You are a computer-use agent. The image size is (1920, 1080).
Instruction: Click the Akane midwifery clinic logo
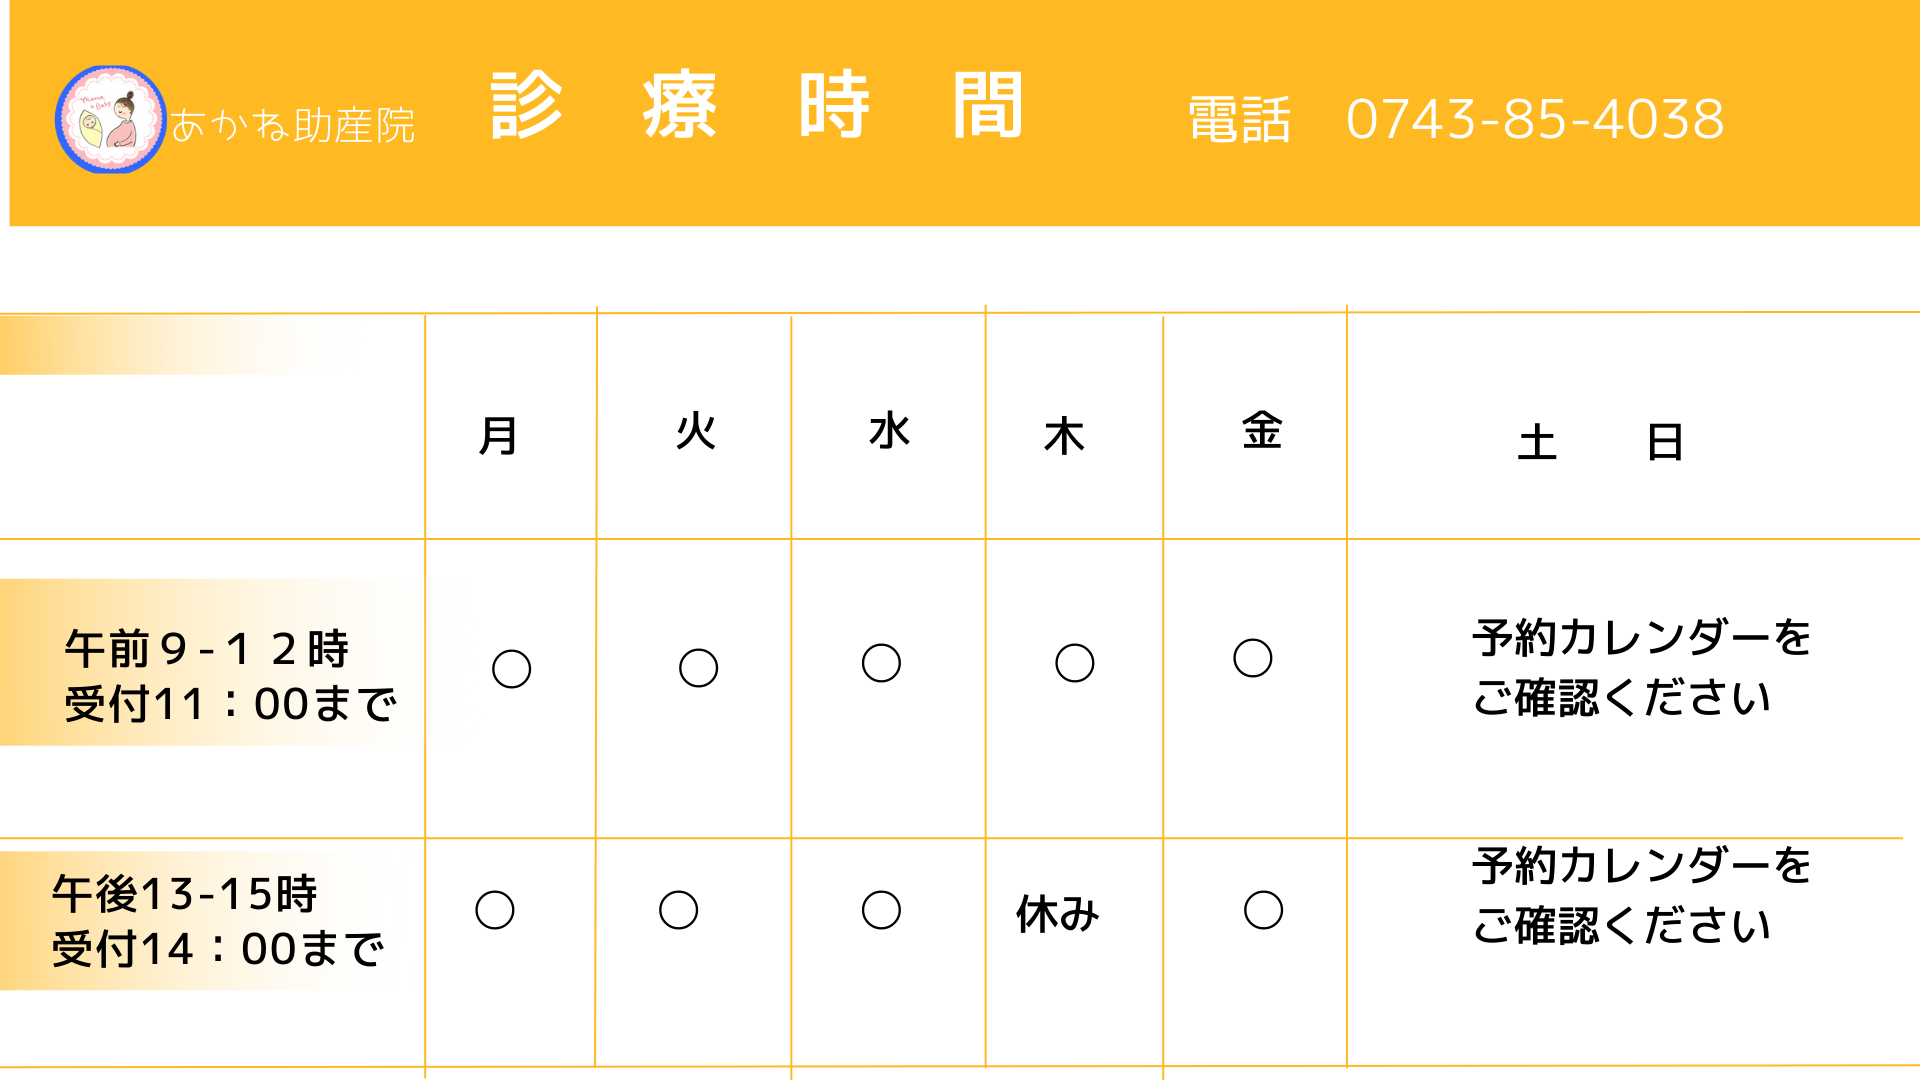[x=110, y=119]
